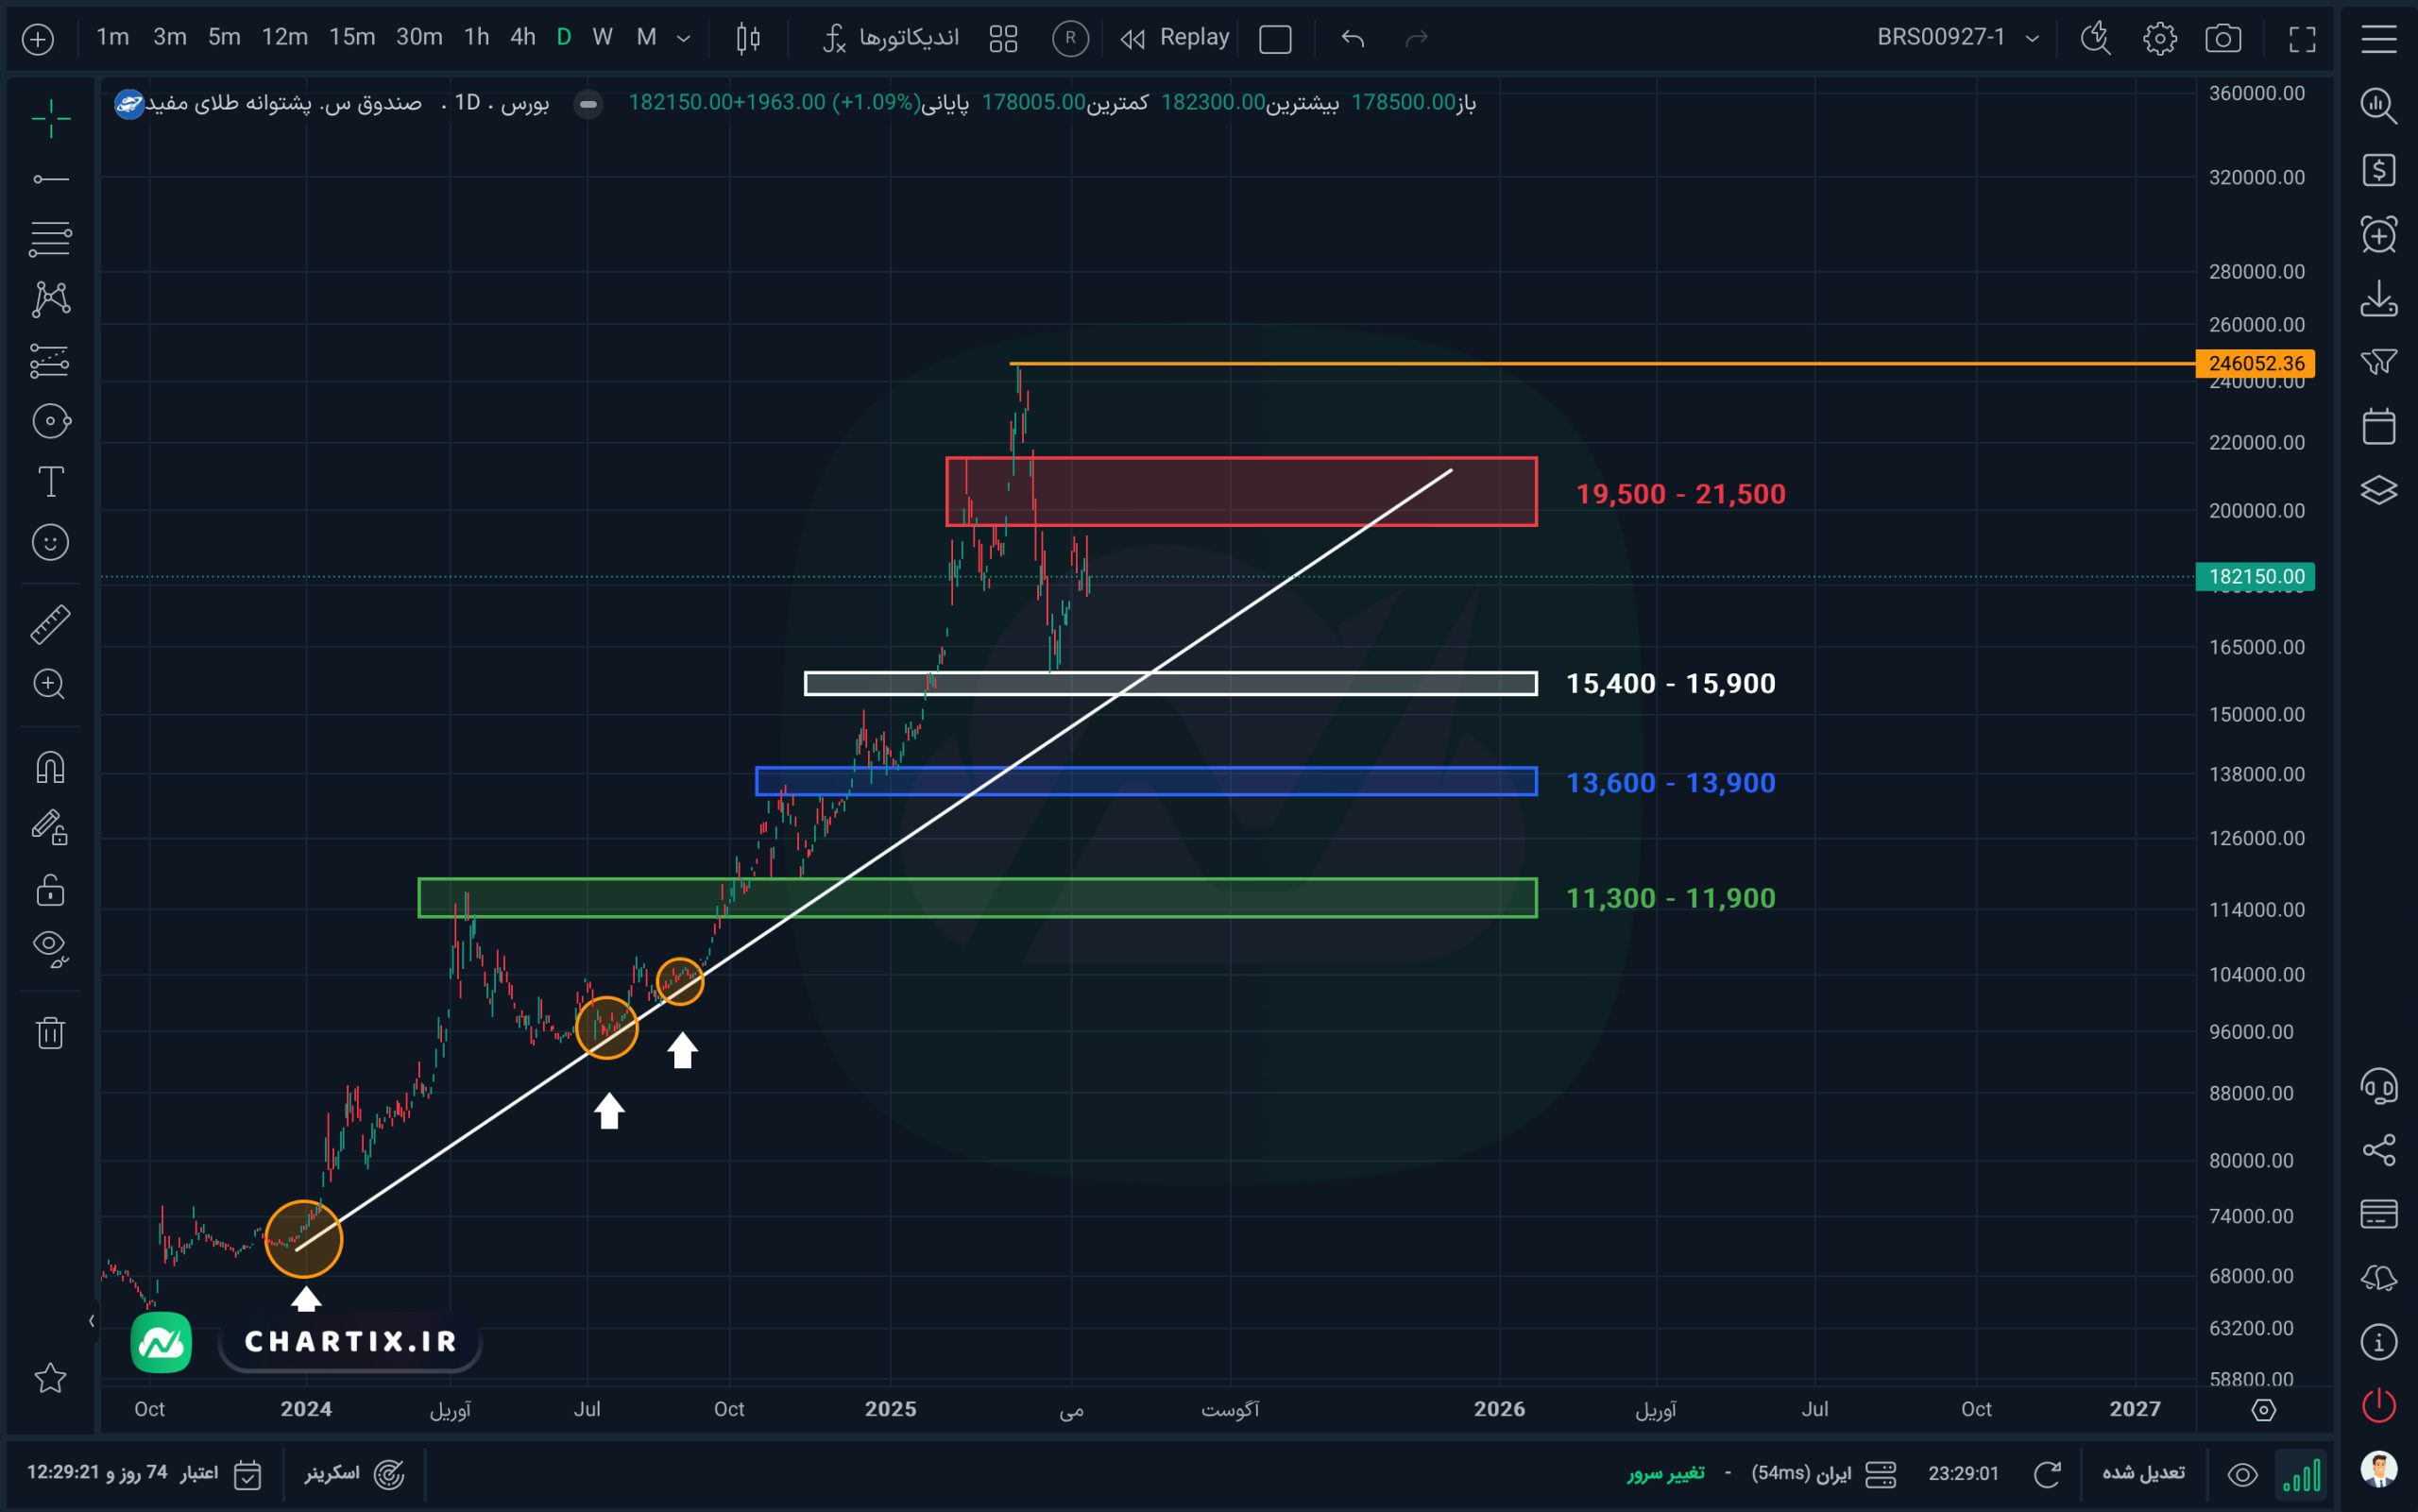Toggle magnet snapping mode
This screenshot has height=1512, width=2418.
pos(50,768)
